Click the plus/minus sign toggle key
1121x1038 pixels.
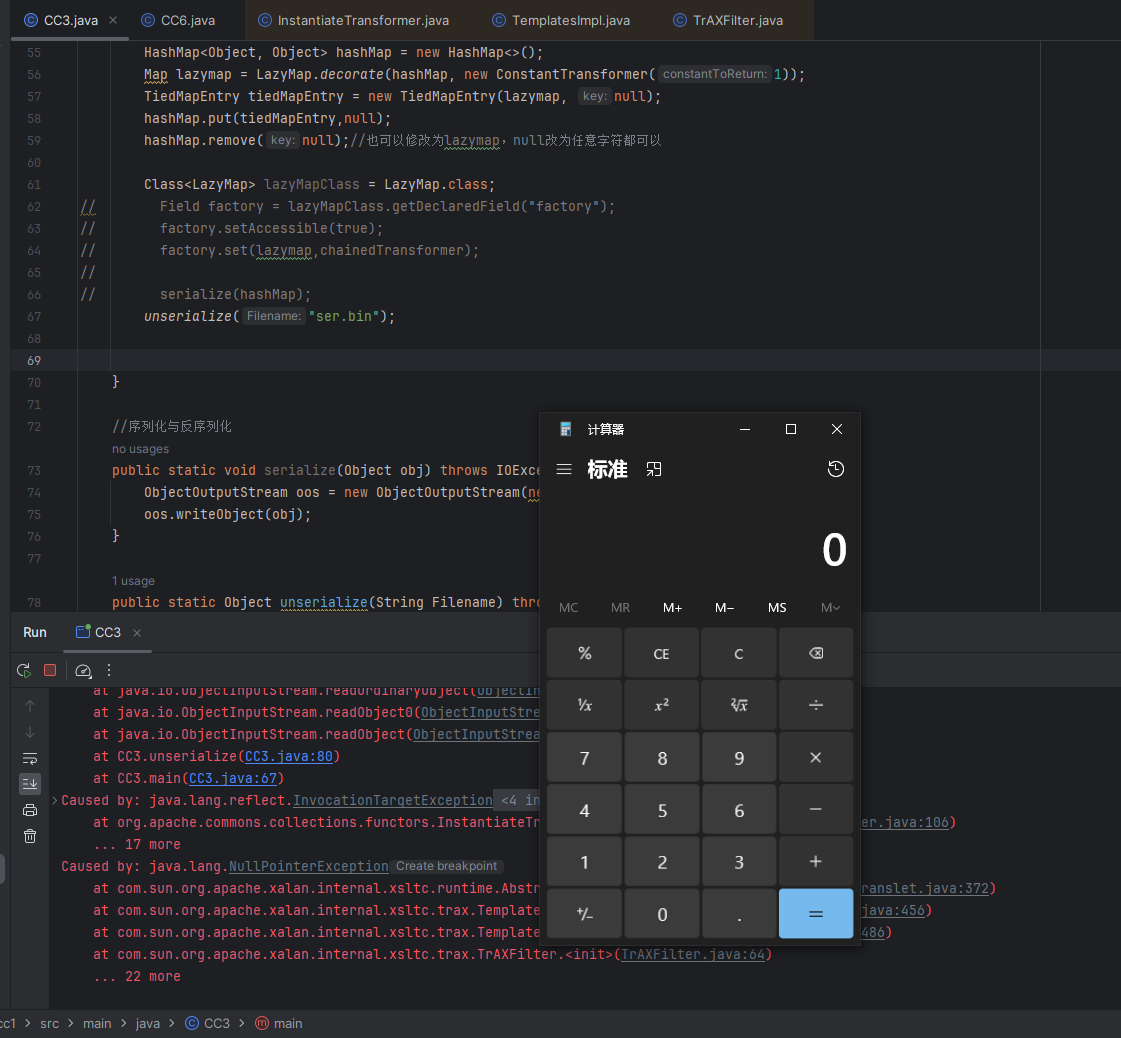[x=584, y=914]
